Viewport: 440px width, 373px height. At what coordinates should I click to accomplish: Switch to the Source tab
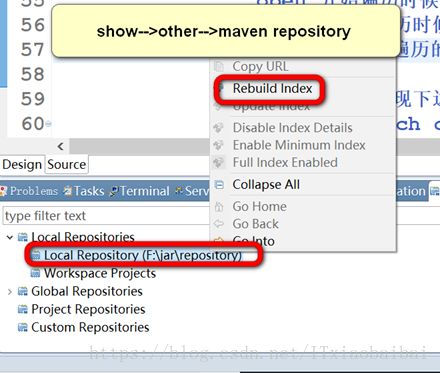[x=66, y=164]
